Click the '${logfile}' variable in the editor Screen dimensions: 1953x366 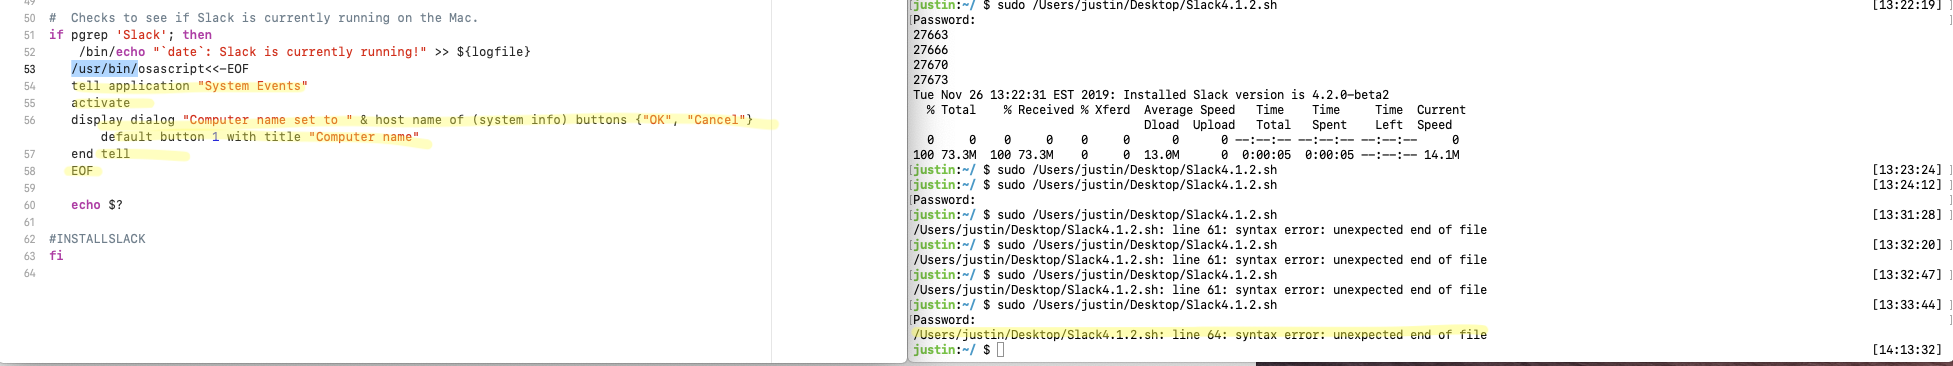pos(494,52)
